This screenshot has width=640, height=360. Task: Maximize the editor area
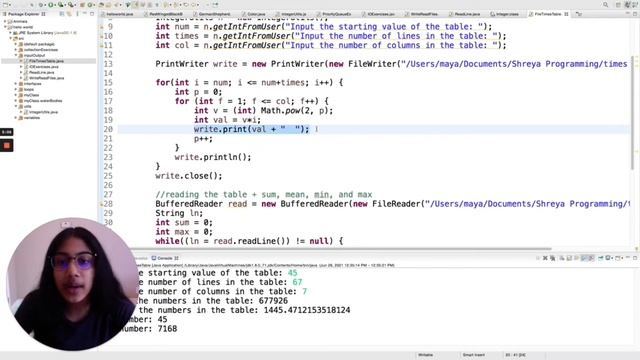click(x=635, y=14)
